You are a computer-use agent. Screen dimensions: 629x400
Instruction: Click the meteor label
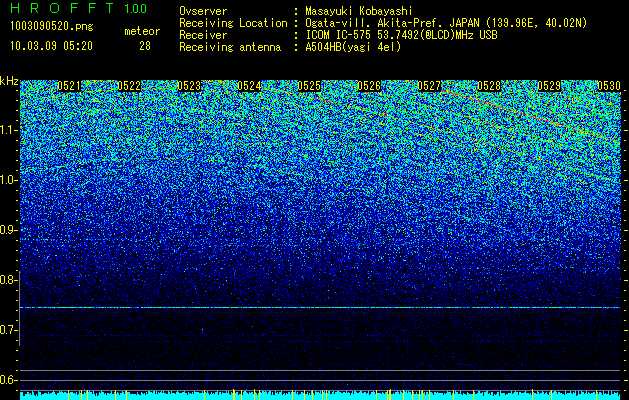point(142,31)
